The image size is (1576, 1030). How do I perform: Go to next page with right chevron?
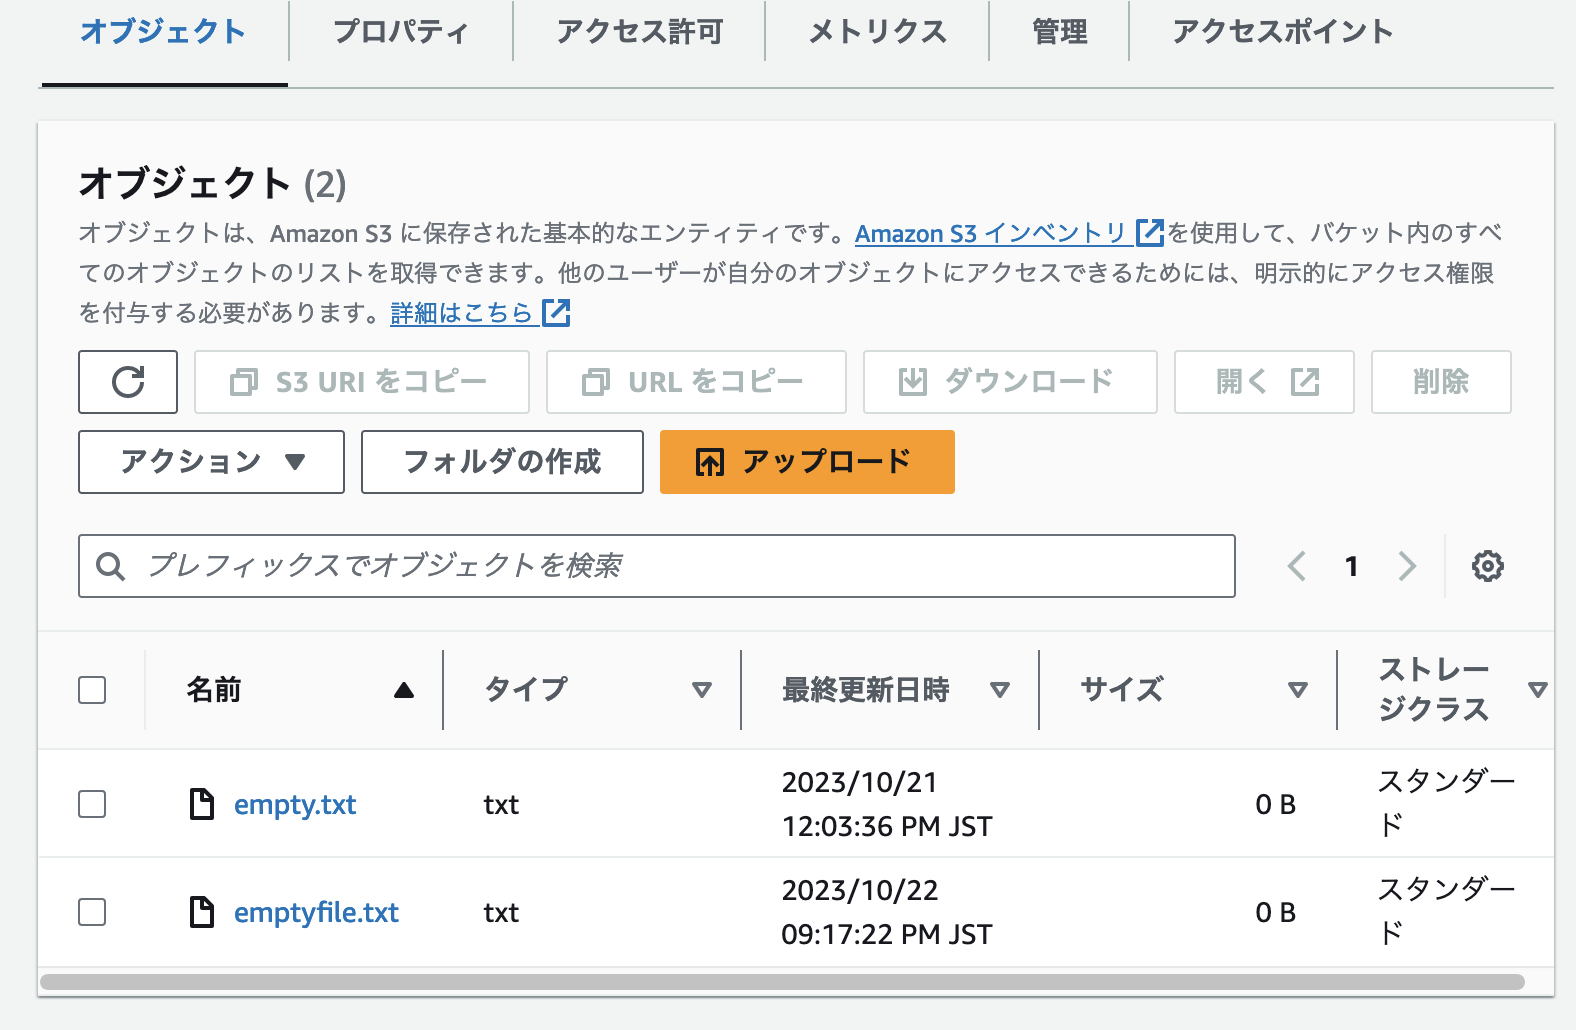point(1407,566)
